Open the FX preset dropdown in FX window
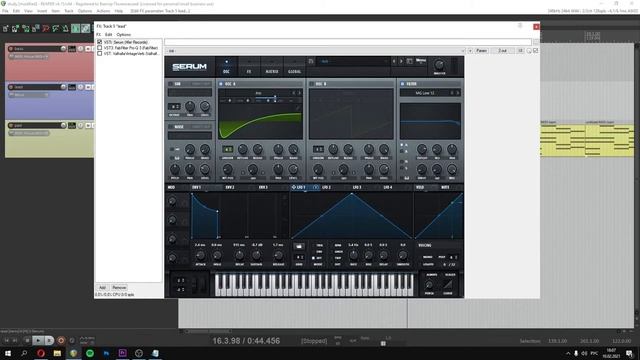Image resolution: width=640 pixels, height=360 pixels. (x=315, y=51)
